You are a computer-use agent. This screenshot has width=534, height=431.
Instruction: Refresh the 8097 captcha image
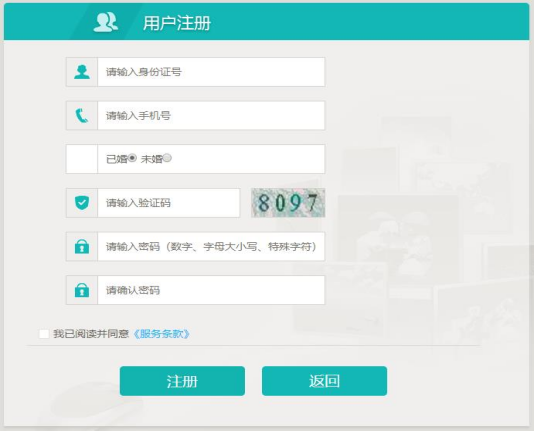[288, 203]
